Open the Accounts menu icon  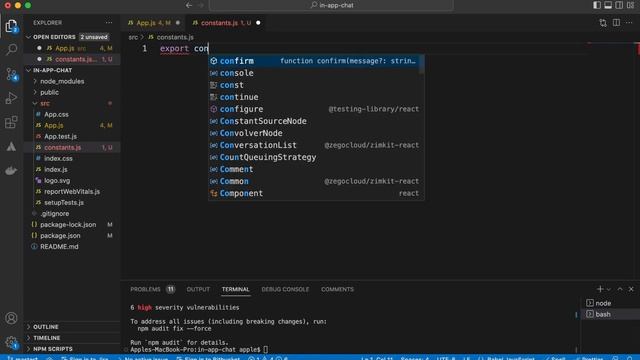(11, 318)
